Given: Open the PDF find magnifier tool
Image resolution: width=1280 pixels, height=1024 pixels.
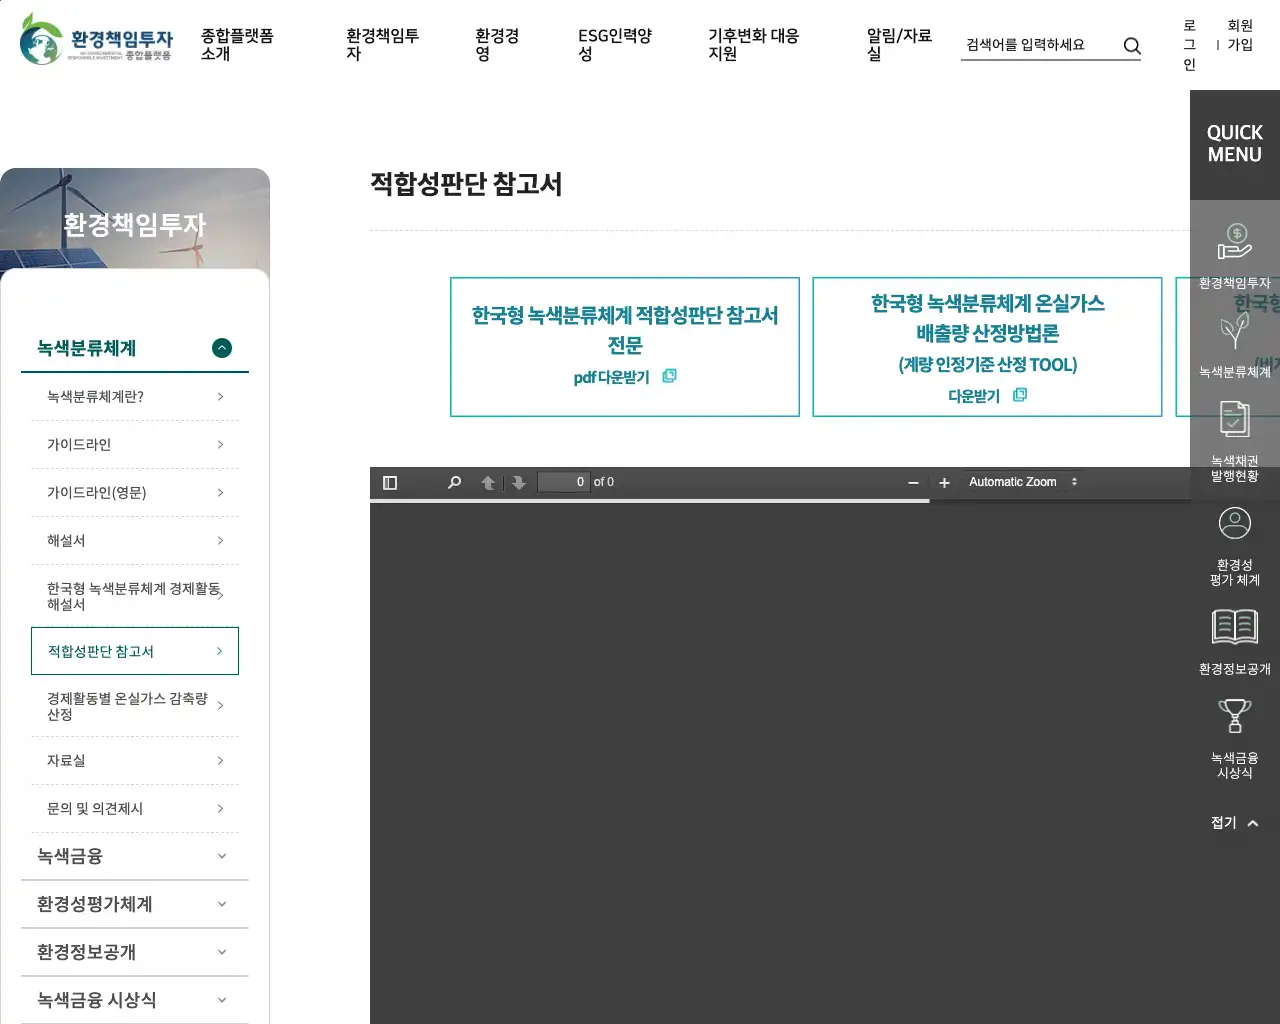Looking at the screenshot, I should 454,483.
